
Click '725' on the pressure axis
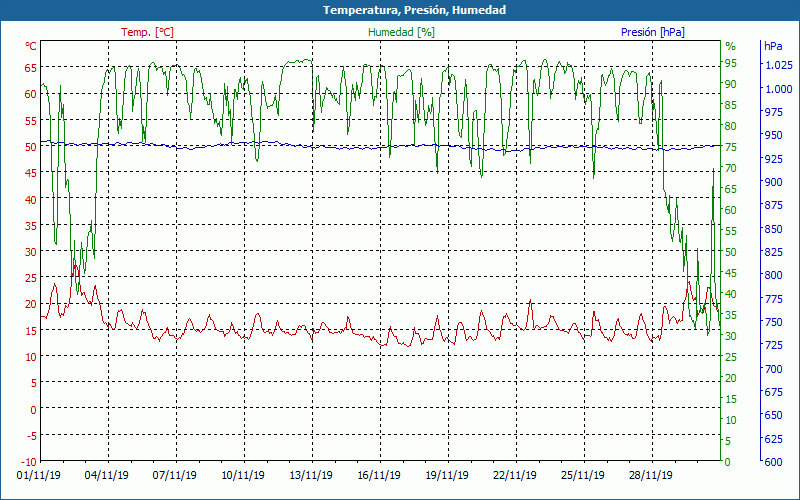[x=774, y=345]
